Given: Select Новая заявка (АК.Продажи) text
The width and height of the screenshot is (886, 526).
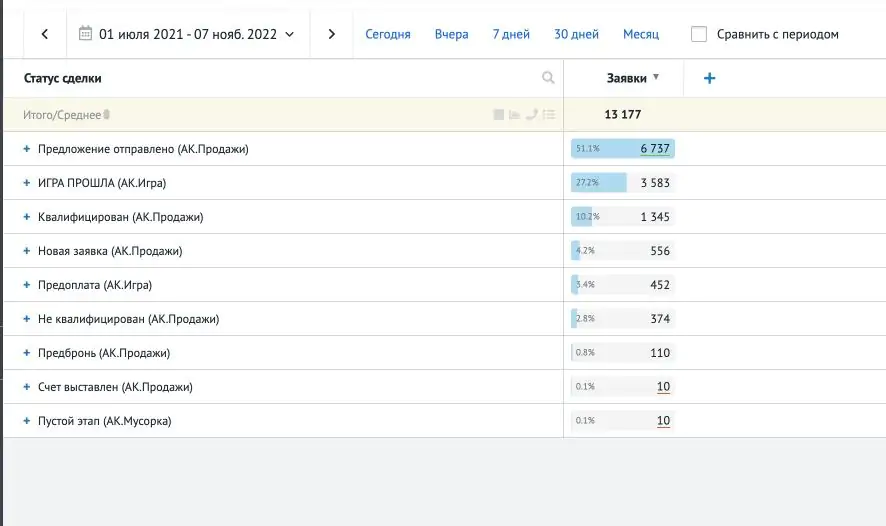Looking at the screenshot, I should pyautogui.click(x=110, y=251).
